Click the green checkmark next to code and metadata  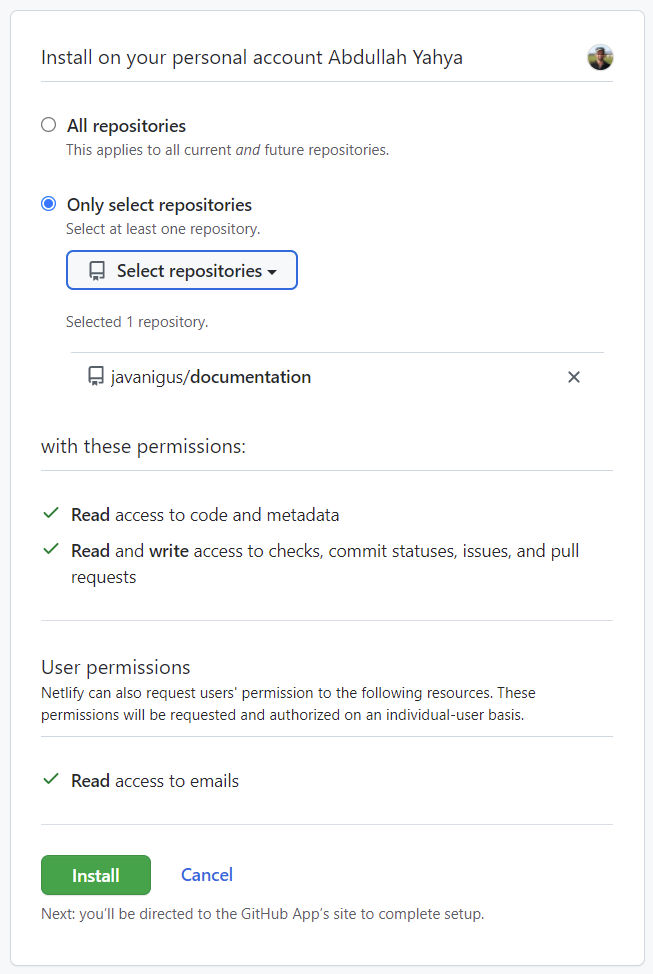click(51, 513)
